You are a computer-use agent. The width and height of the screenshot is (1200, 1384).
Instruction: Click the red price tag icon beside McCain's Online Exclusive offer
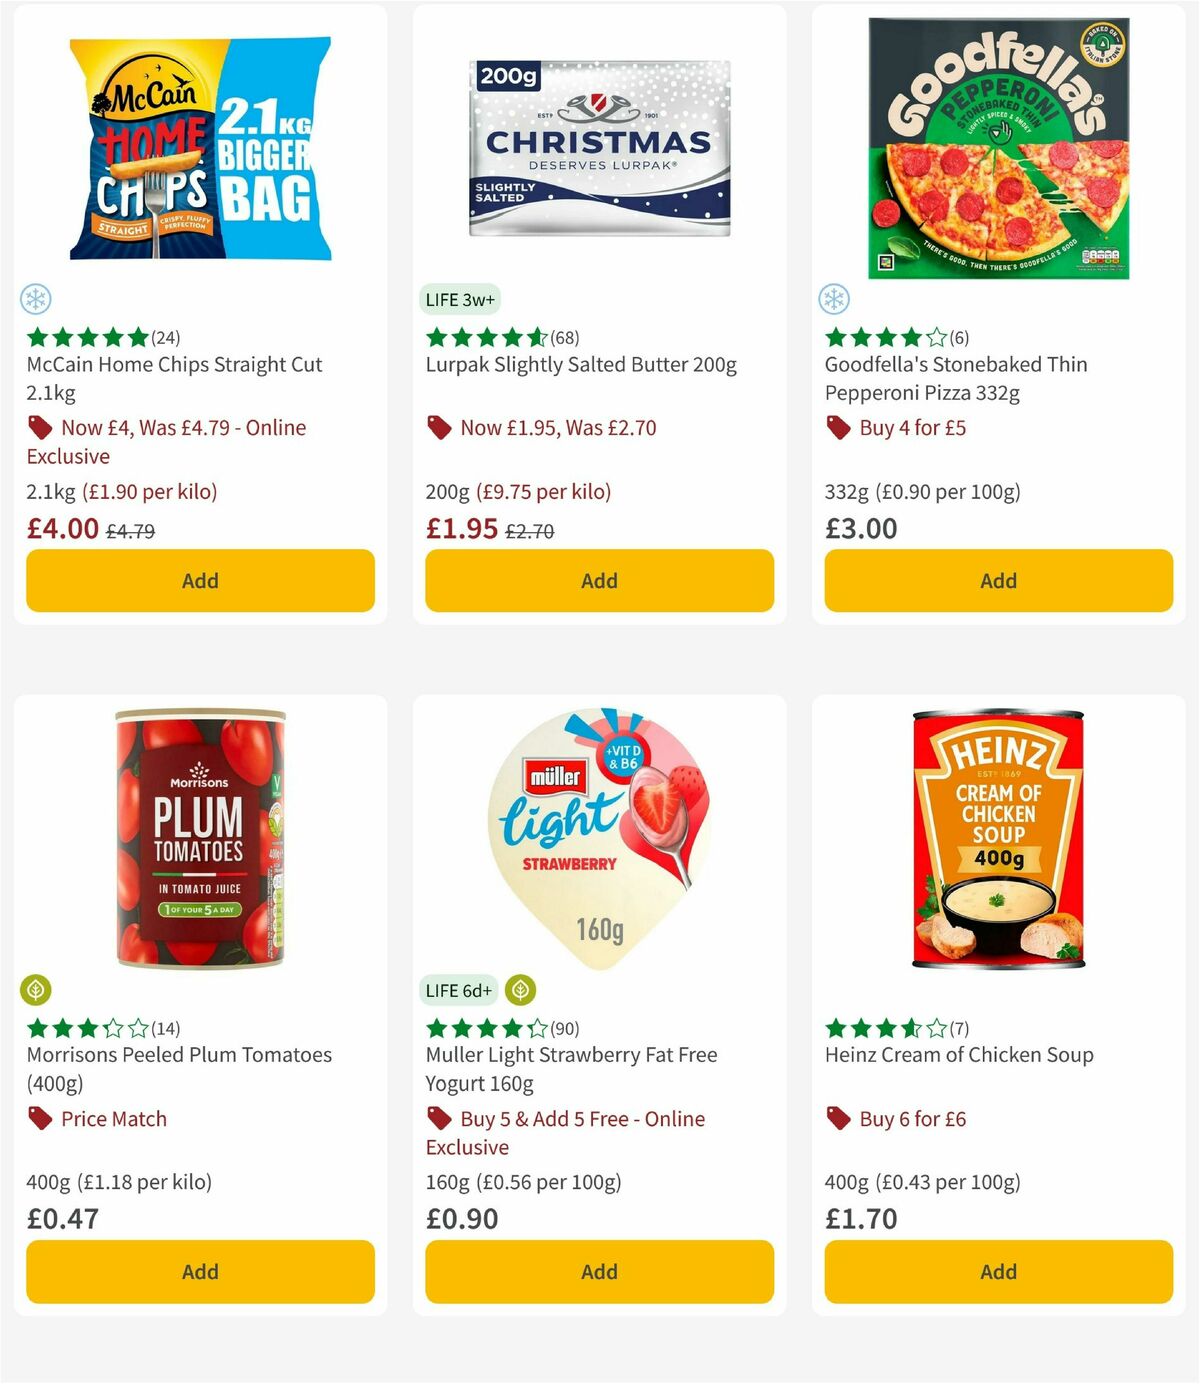[40, 427]
